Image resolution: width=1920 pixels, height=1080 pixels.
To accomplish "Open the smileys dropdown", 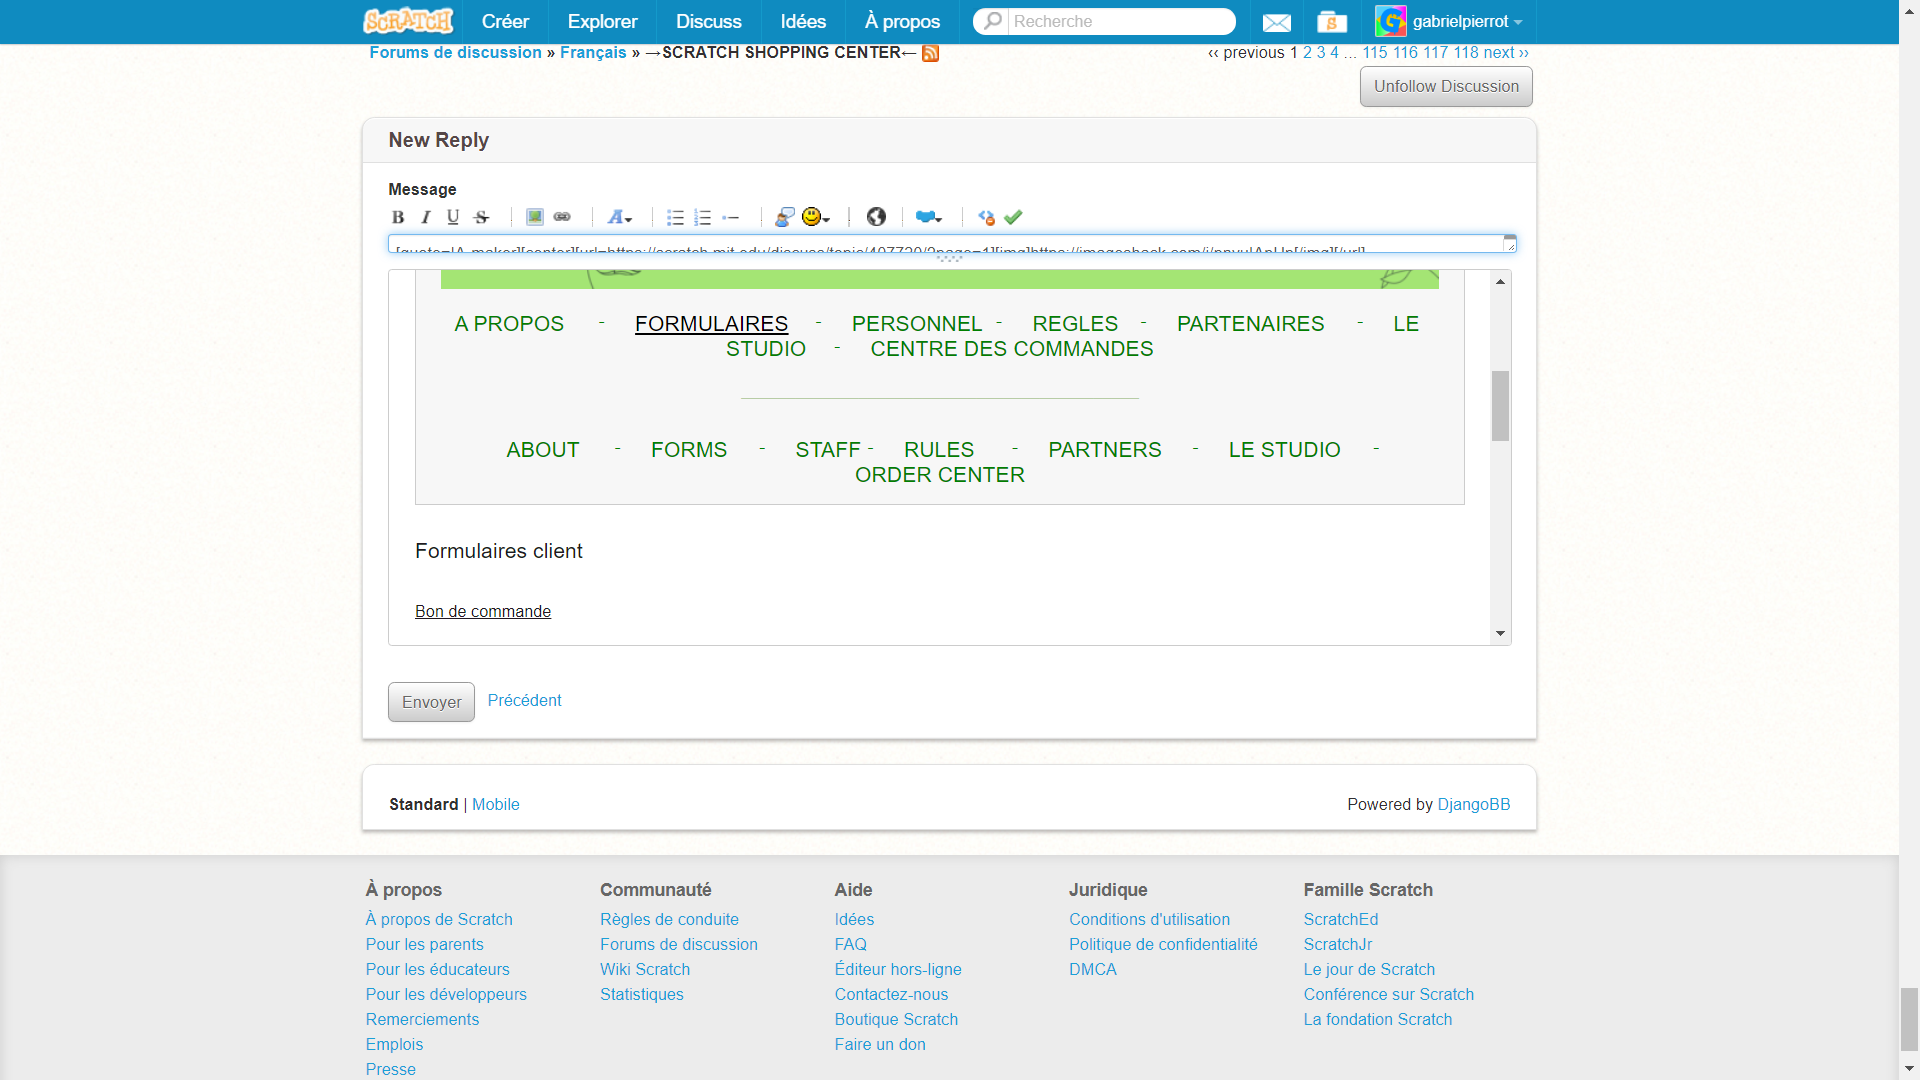I will pos(816,217).
